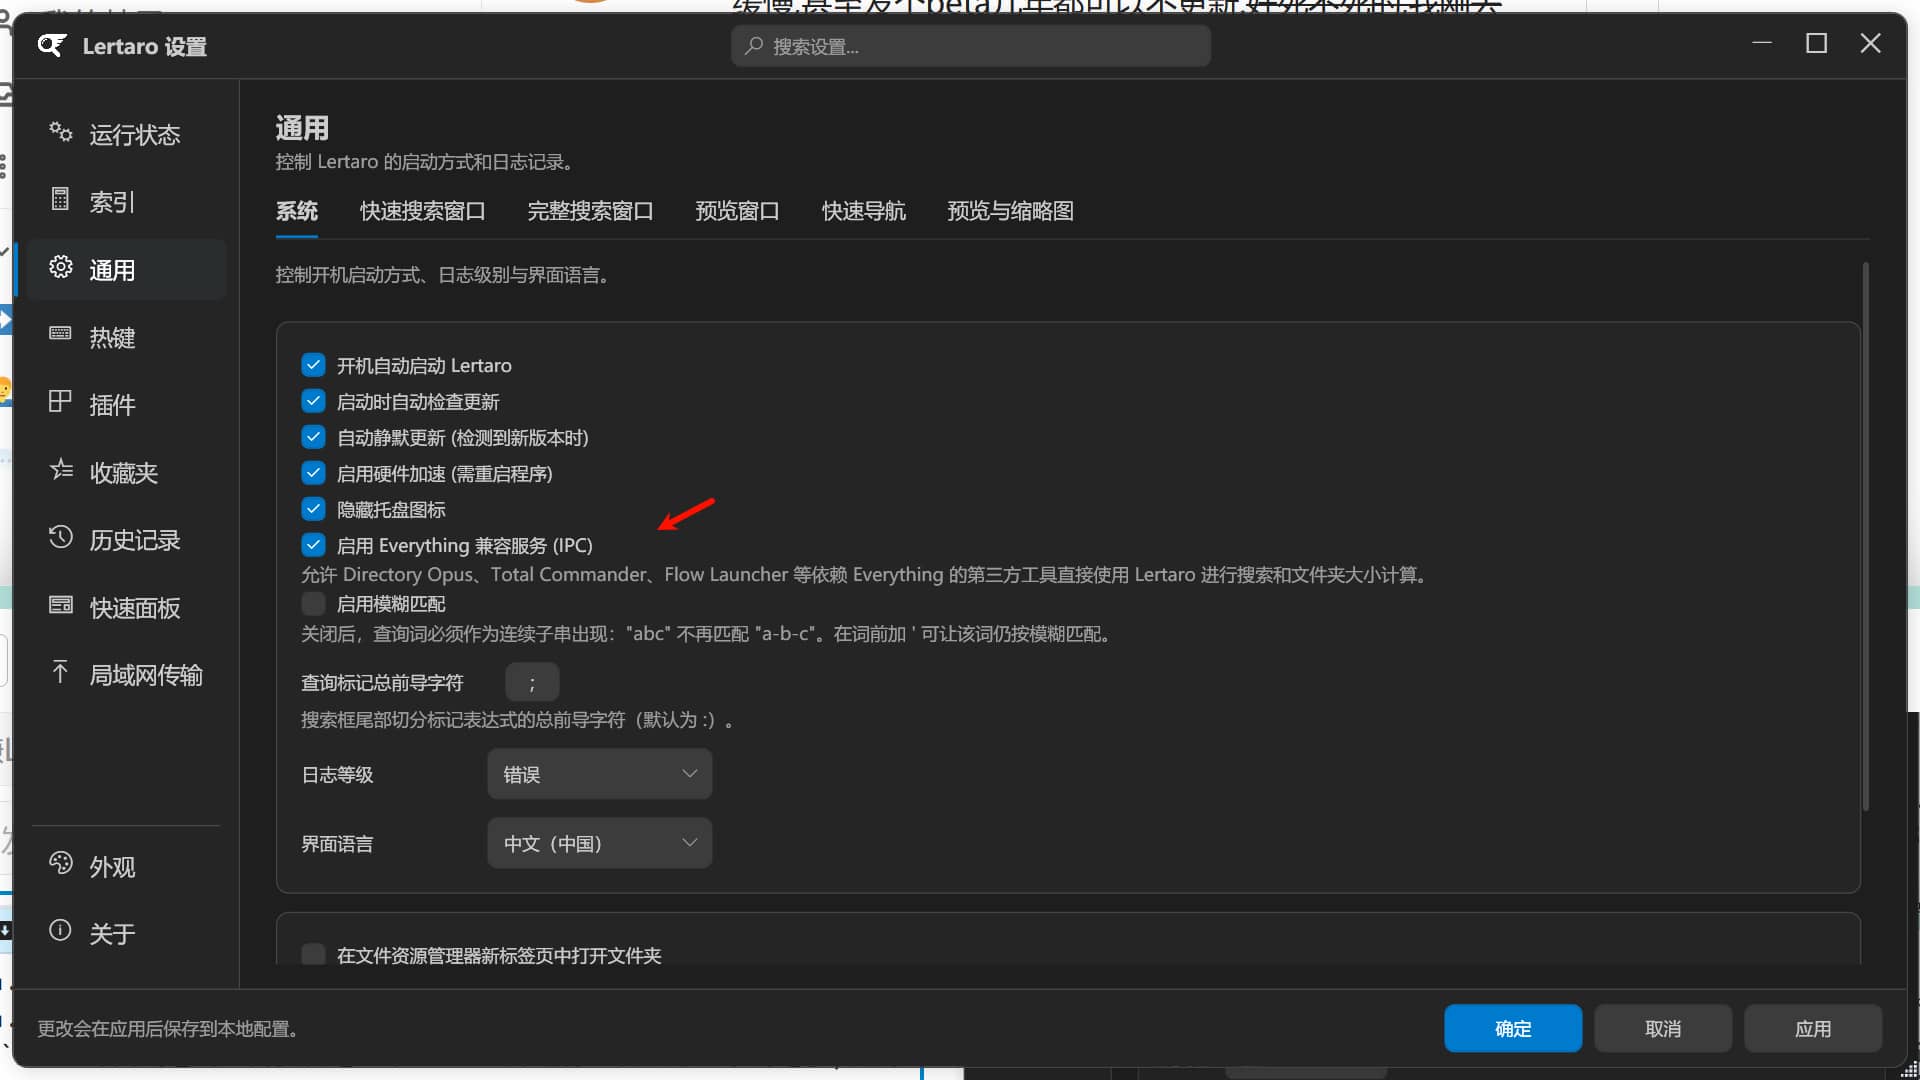Image resolution: width=1920 pixels, height=1080 pixels.
Task: Open 运行状态 via its gears icon
Action: (x=61, y=132)
